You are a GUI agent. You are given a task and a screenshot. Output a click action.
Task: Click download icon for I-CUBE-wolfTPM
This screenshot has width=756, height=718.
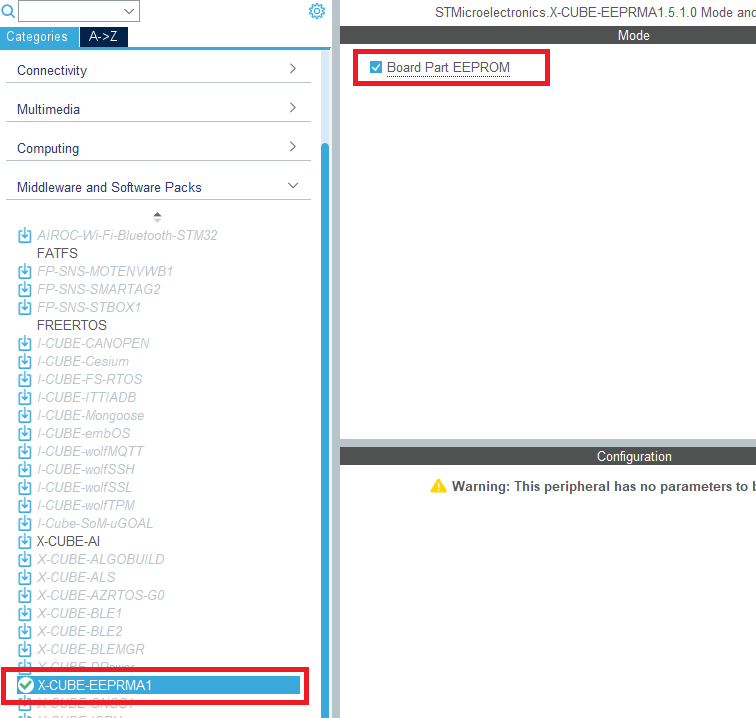(25, 505)
